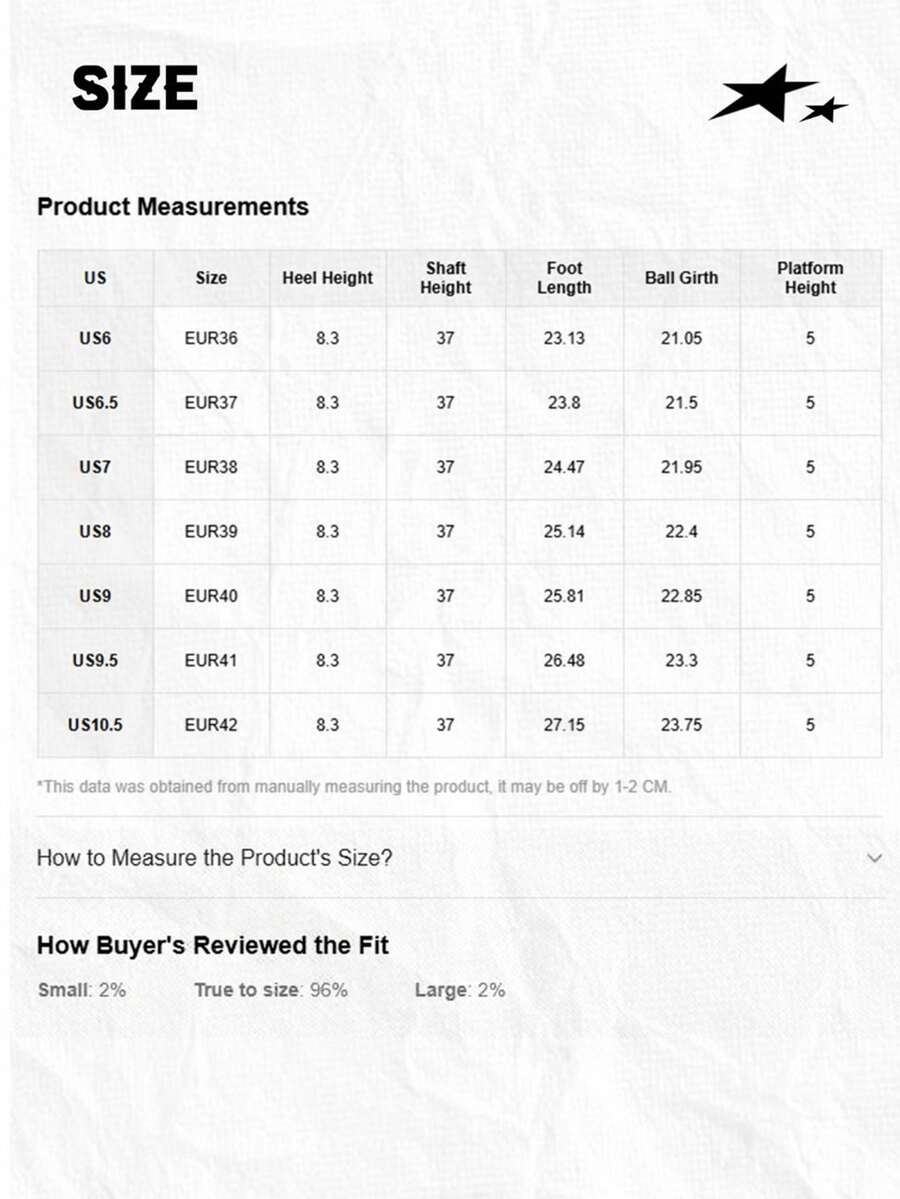Click the "True to size: 96%" fit label

tap(271, 990)
